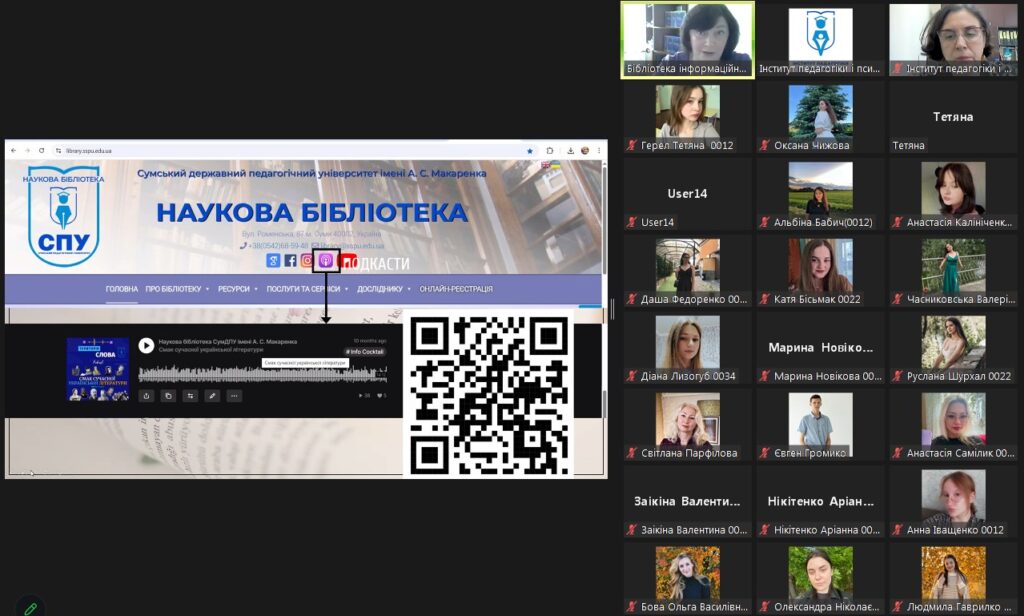
Task: Click the #Info Cocktail tag on the player
Action: coord(365,351)
